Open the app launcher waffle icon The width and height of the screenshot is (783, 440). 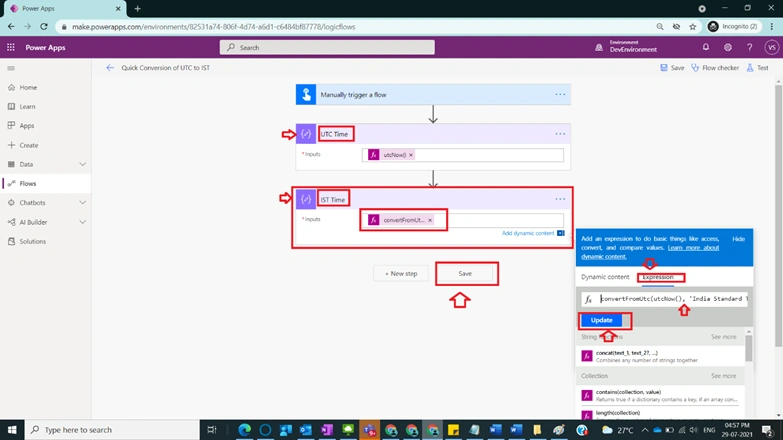10,47
